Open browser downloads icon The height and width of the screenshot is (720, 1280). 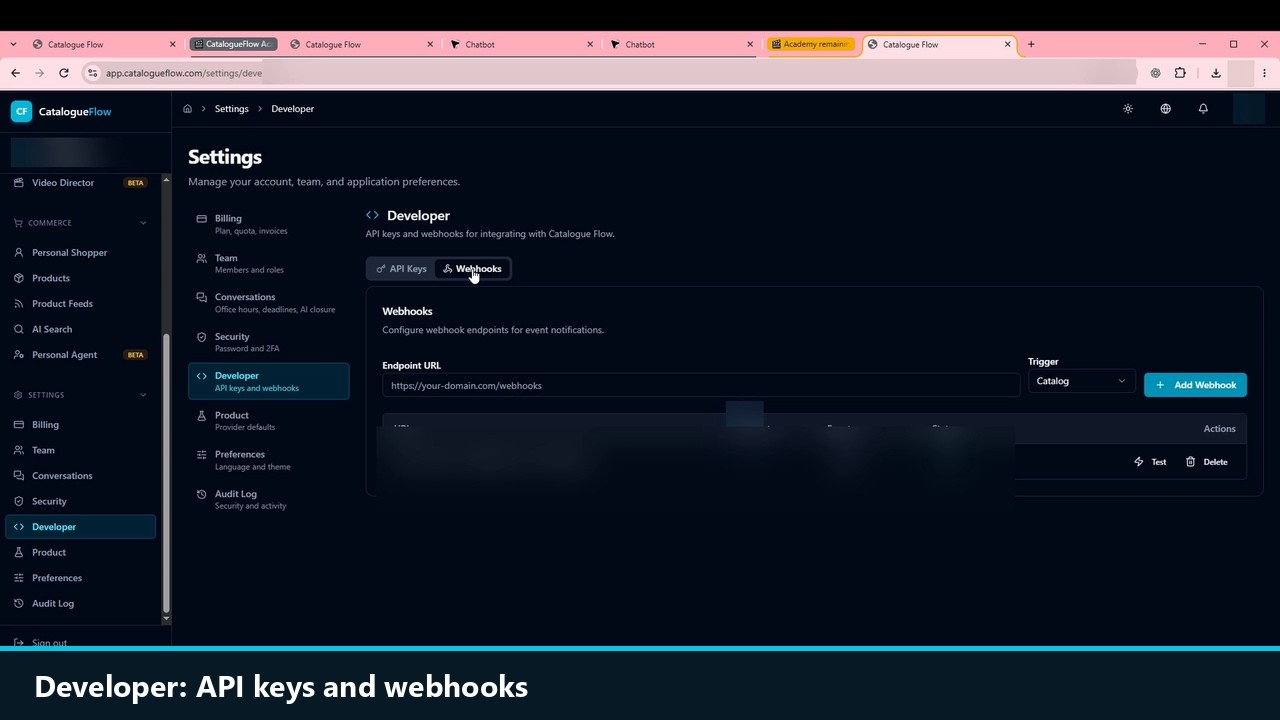pos(1215,73)
